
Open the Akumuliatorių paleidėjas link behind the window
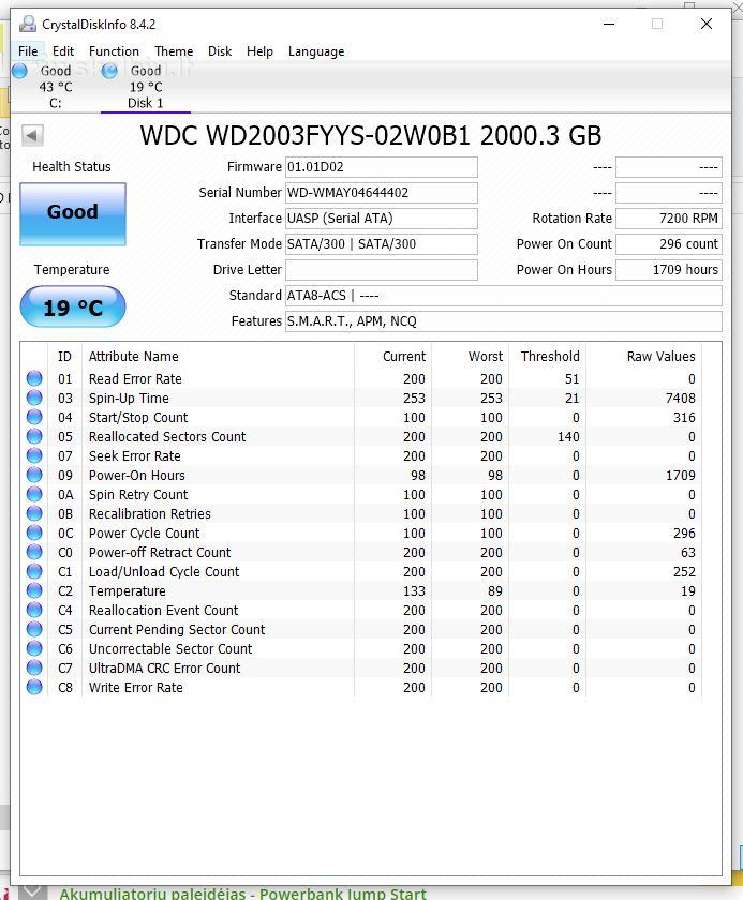pyautogui.click(x=243, y=893)
